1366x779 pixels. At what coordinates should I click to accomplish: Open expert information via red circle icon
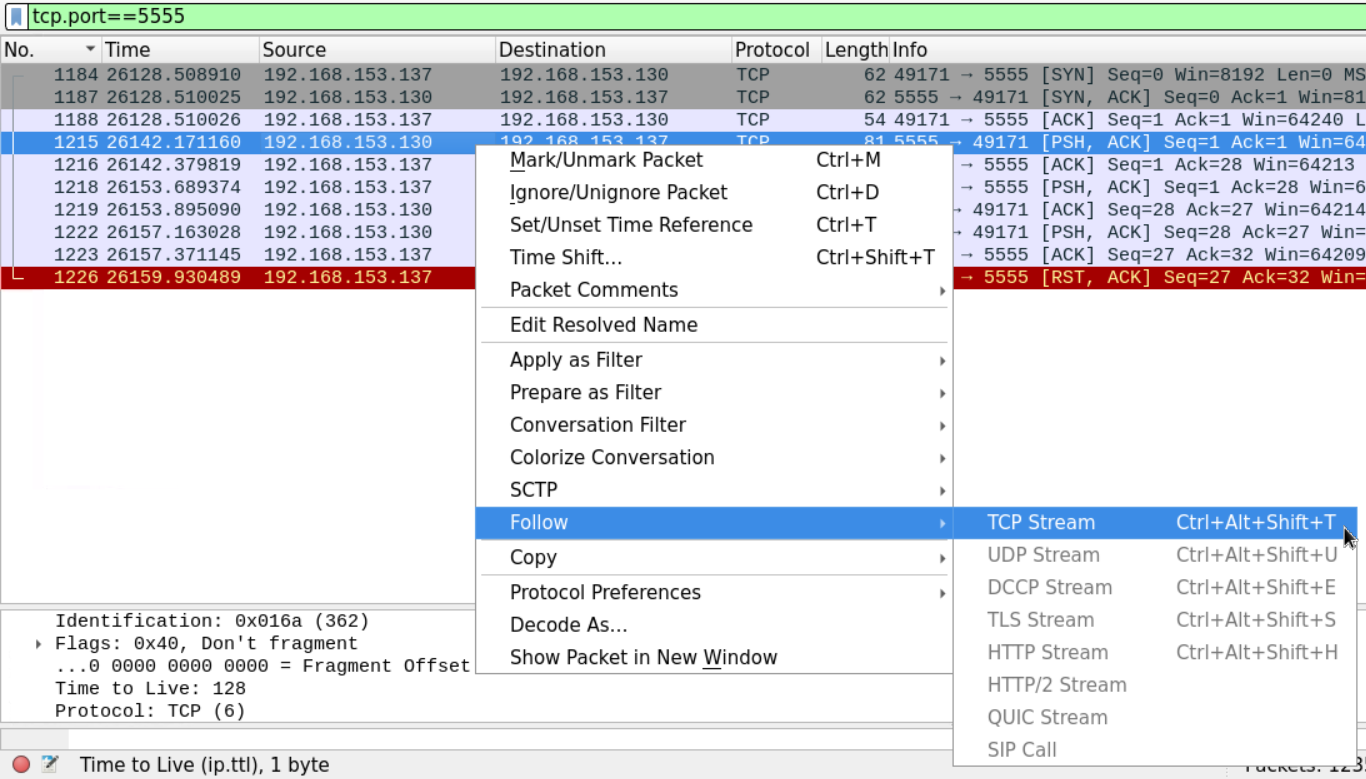point(21,765)
